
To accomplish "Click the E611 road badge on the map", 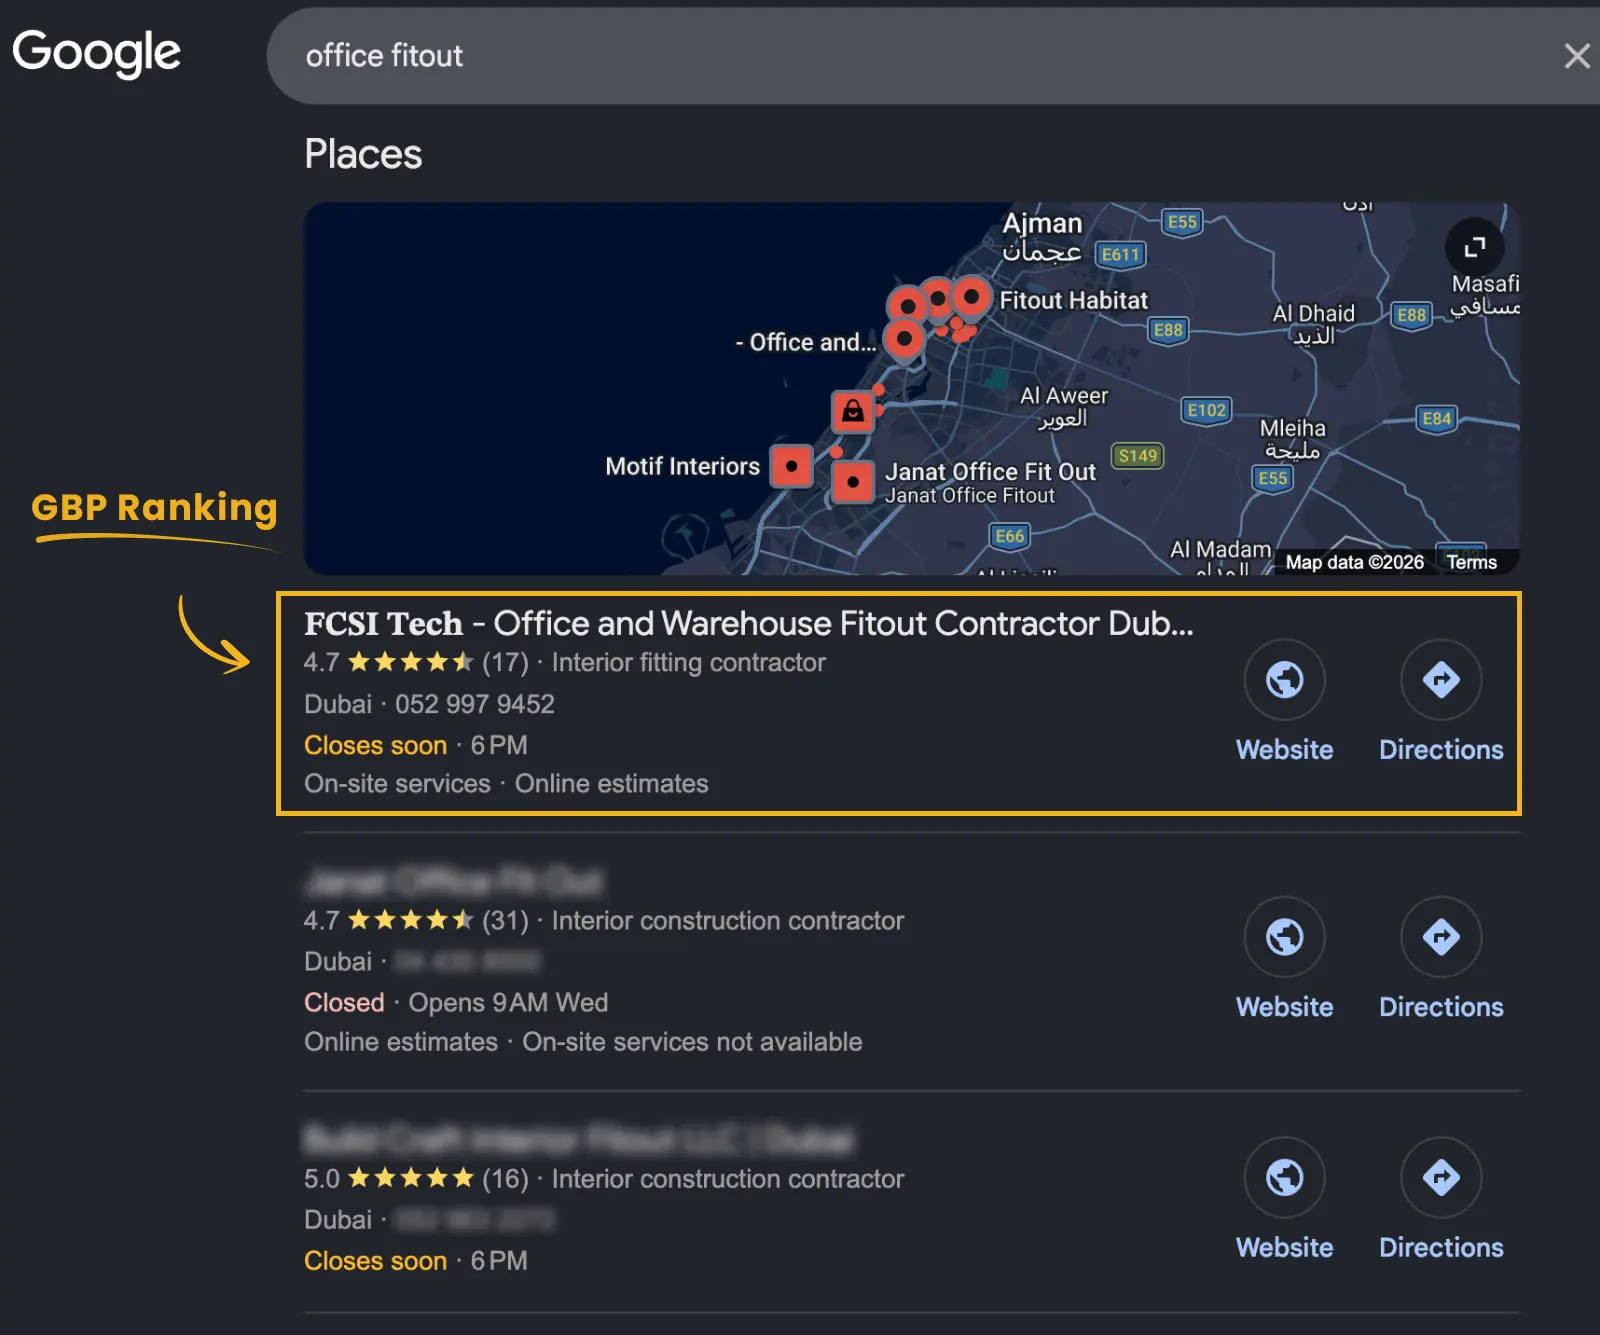I will [1121, 254].
